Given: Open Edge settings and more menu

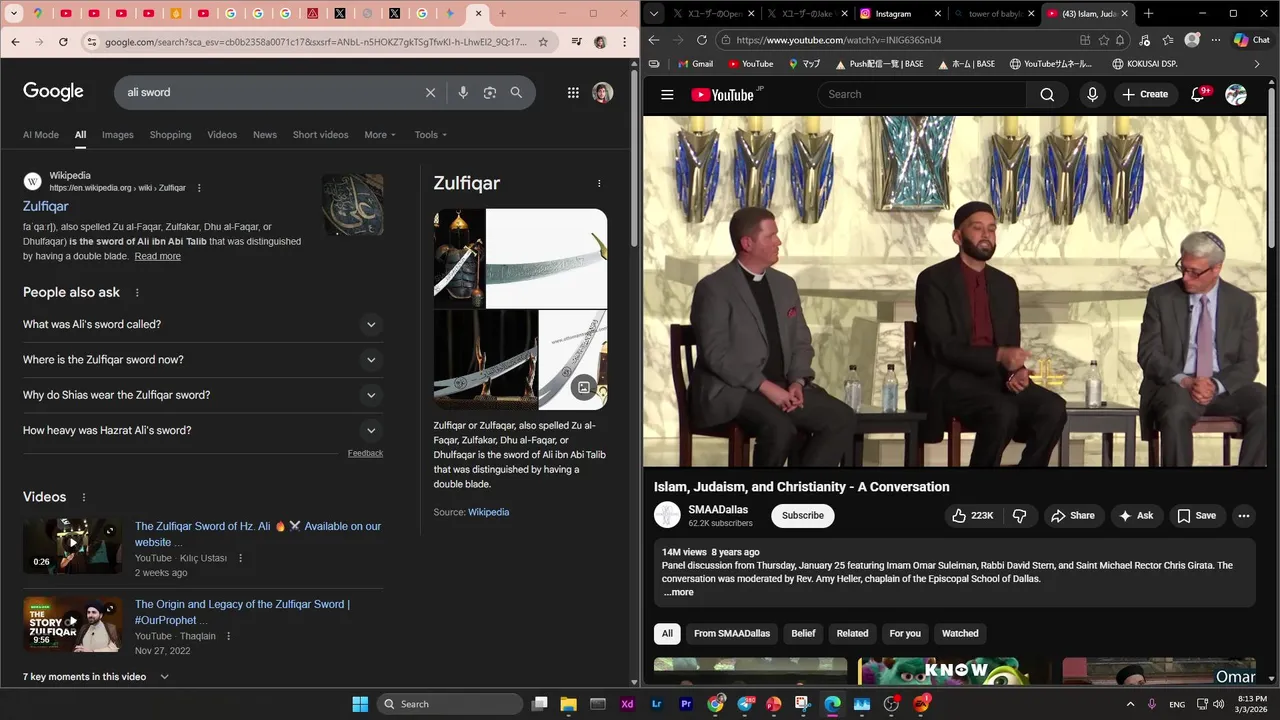Looking at the screenshot, I should (1214, 40).
